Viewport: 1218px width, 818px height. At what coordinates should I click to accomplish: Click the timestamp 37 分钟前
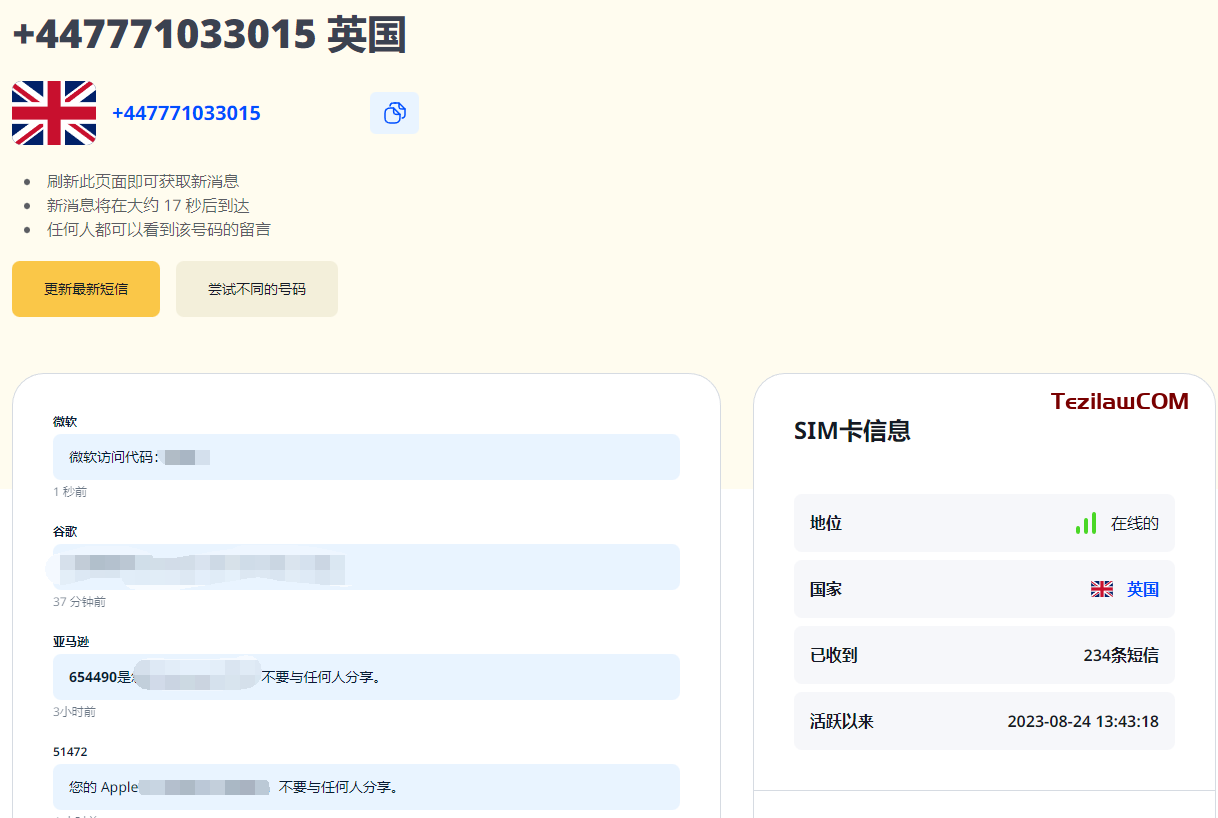click(x=79, y=602)
